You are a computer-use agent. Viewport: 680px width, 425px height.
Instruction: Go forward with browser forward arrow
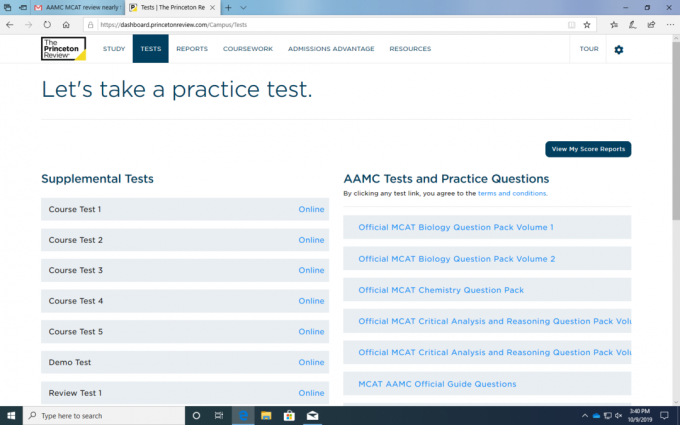point(29,25)
